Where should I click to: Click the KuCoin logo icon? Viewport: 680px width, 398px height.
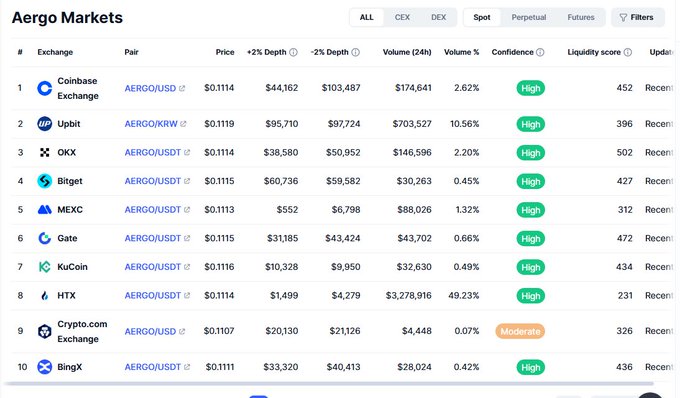coord(44,267)
